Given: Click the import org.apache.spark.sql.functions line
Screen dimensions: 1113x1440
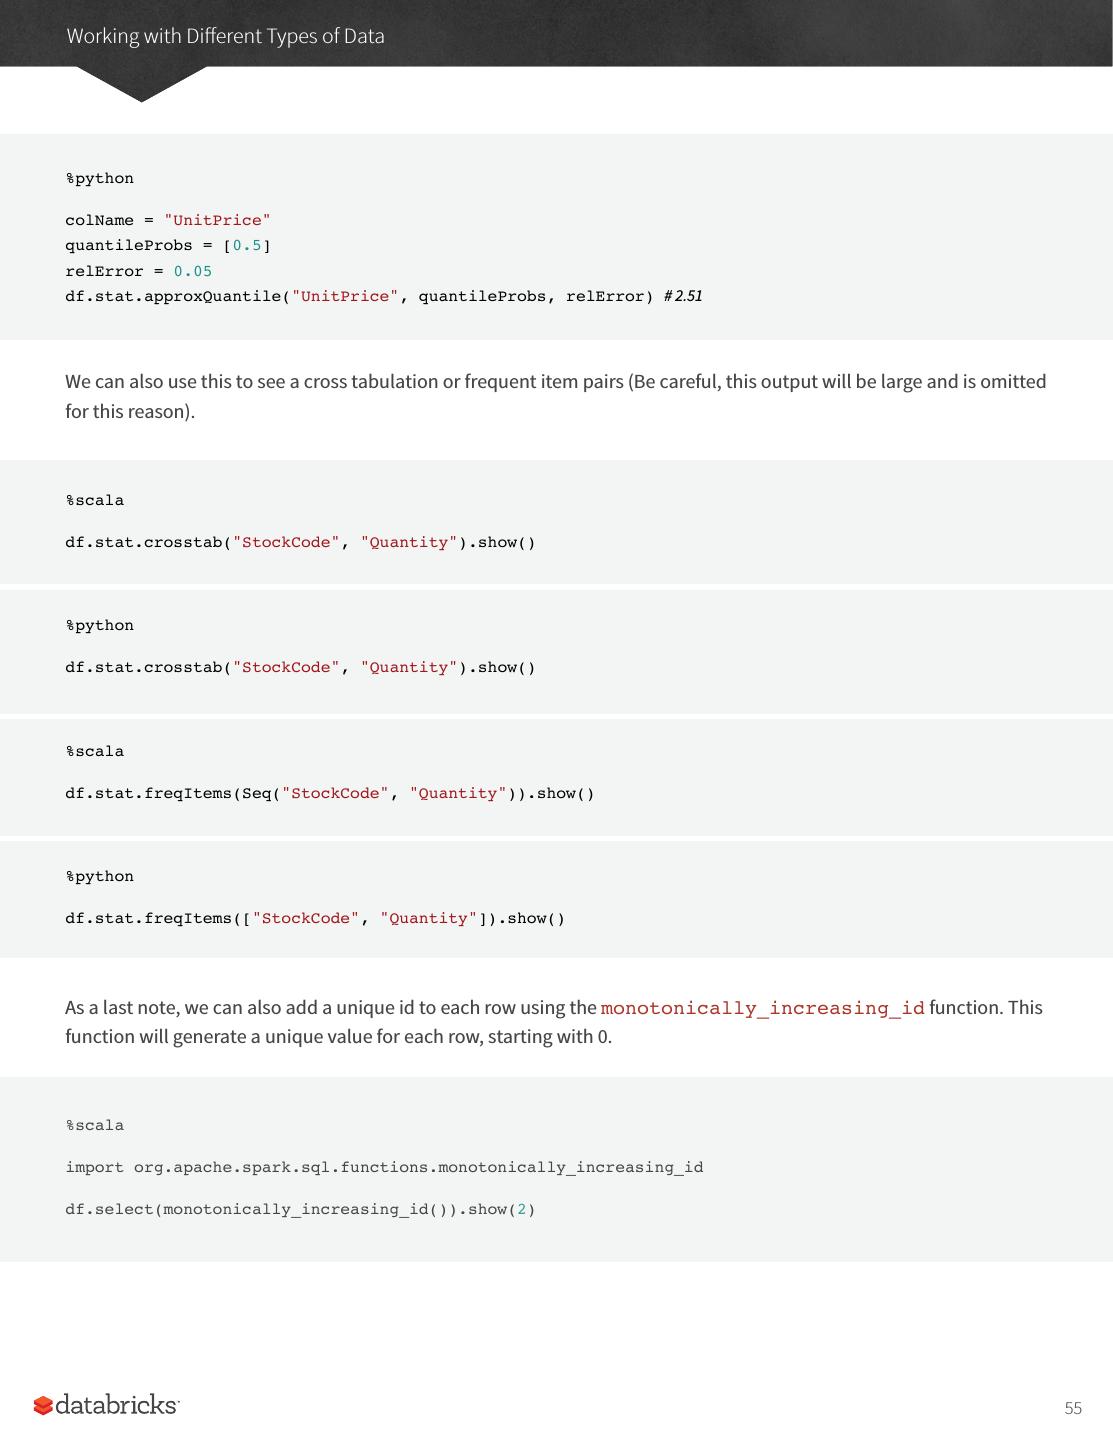Looking at the screenshot, I should [384, 1167].
